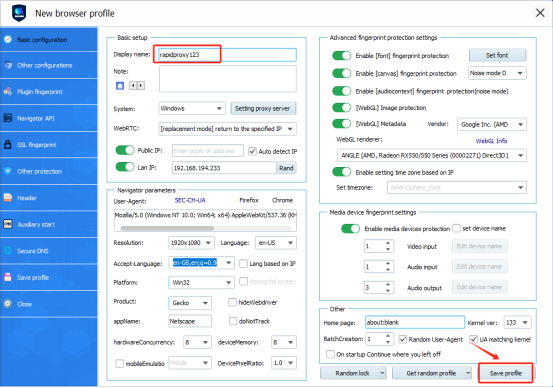Click the Header sidebar icon
The width and height of the screenshot is (553, 388).
coord(8,198)
